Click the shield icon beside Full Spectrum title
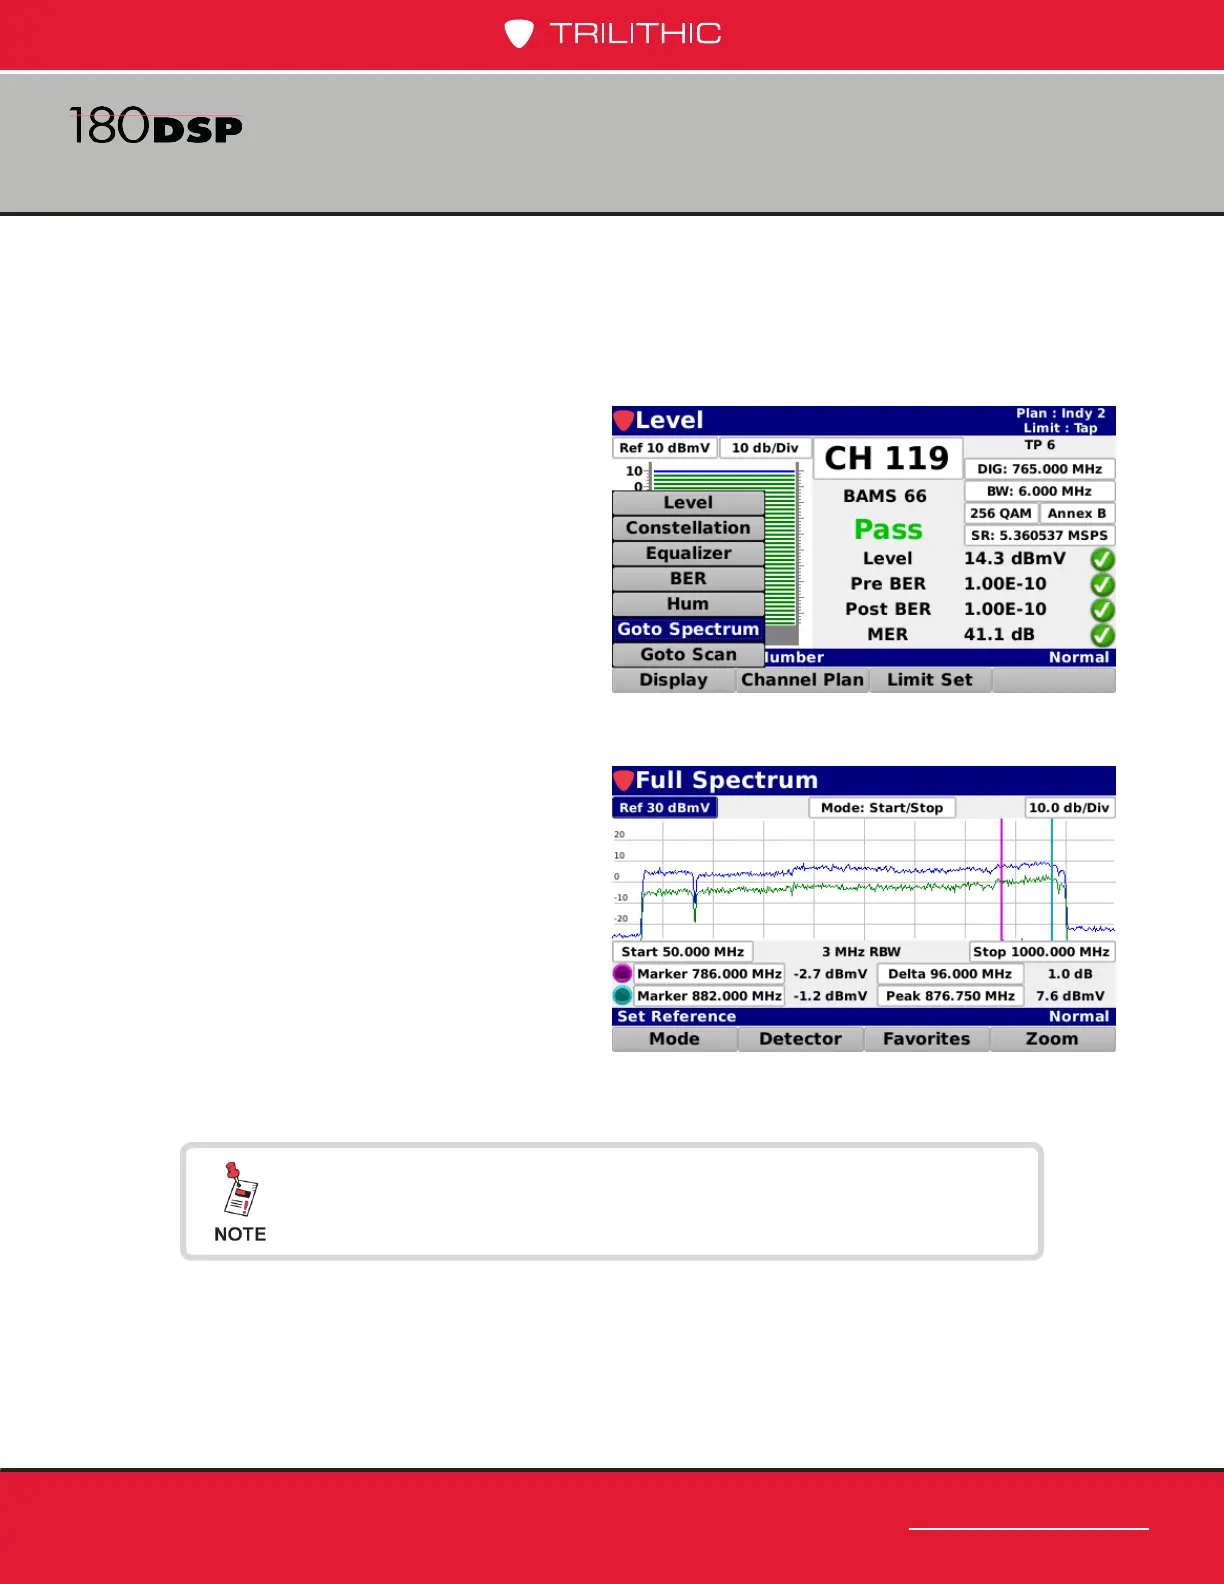Viewport: 1224px width, 1584px height. coord(624,780)
